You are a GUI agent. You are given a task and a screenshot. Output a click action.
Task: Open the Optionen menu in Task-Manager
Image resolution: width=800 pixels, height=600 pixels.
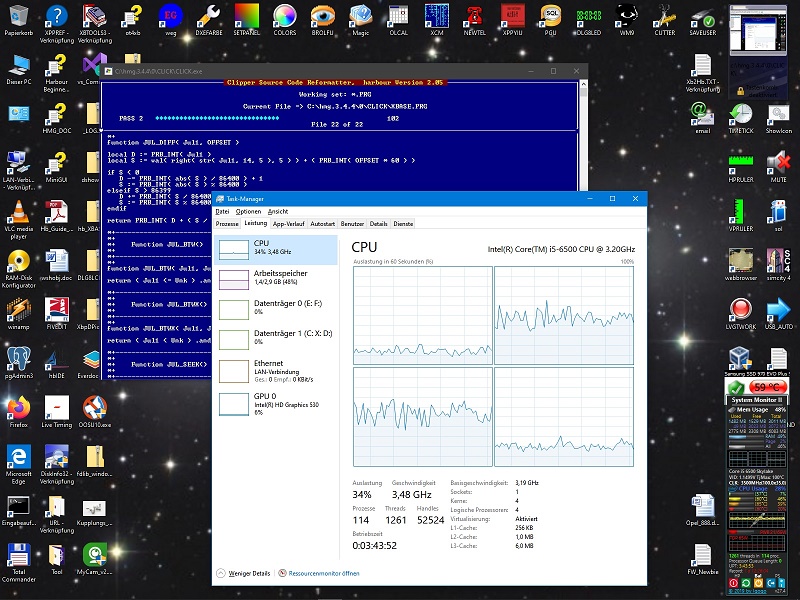click(x=248, y=211)
